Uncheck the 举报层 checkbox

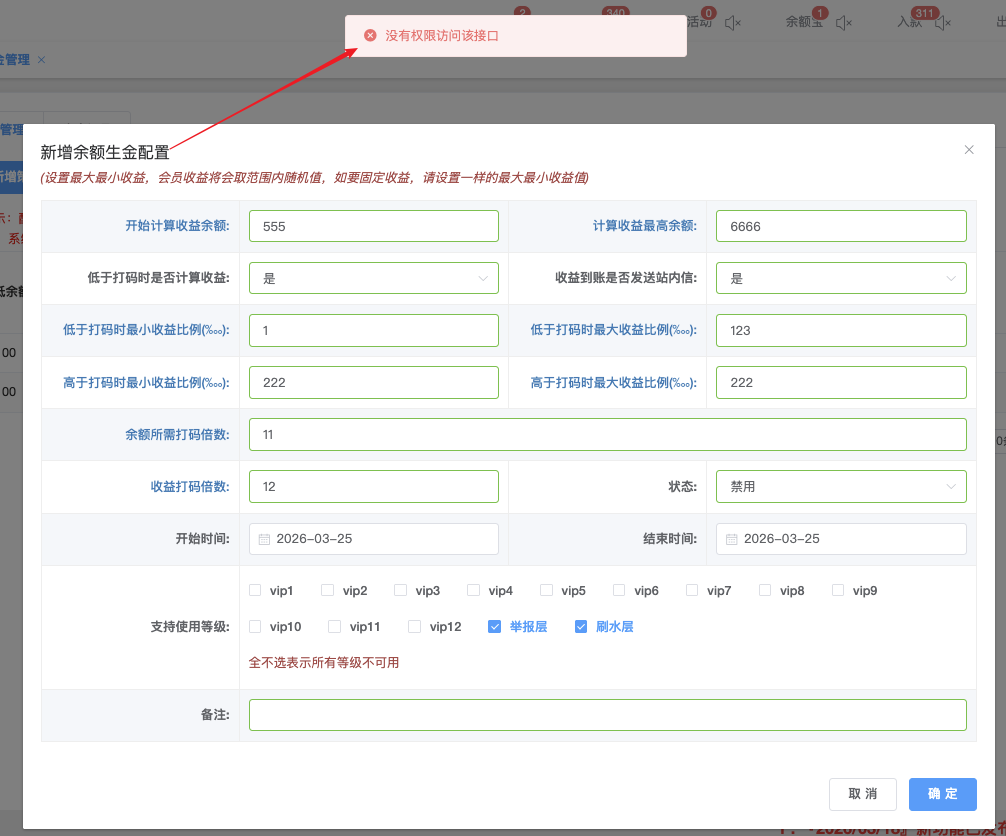pyautogui.click(x=494, y=627)
